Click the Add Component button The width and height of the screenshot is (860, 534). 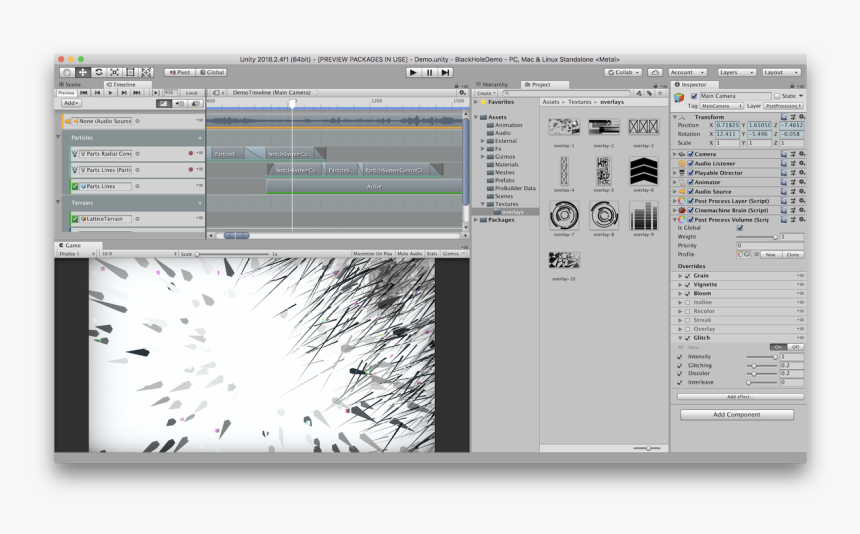(737, 414)
